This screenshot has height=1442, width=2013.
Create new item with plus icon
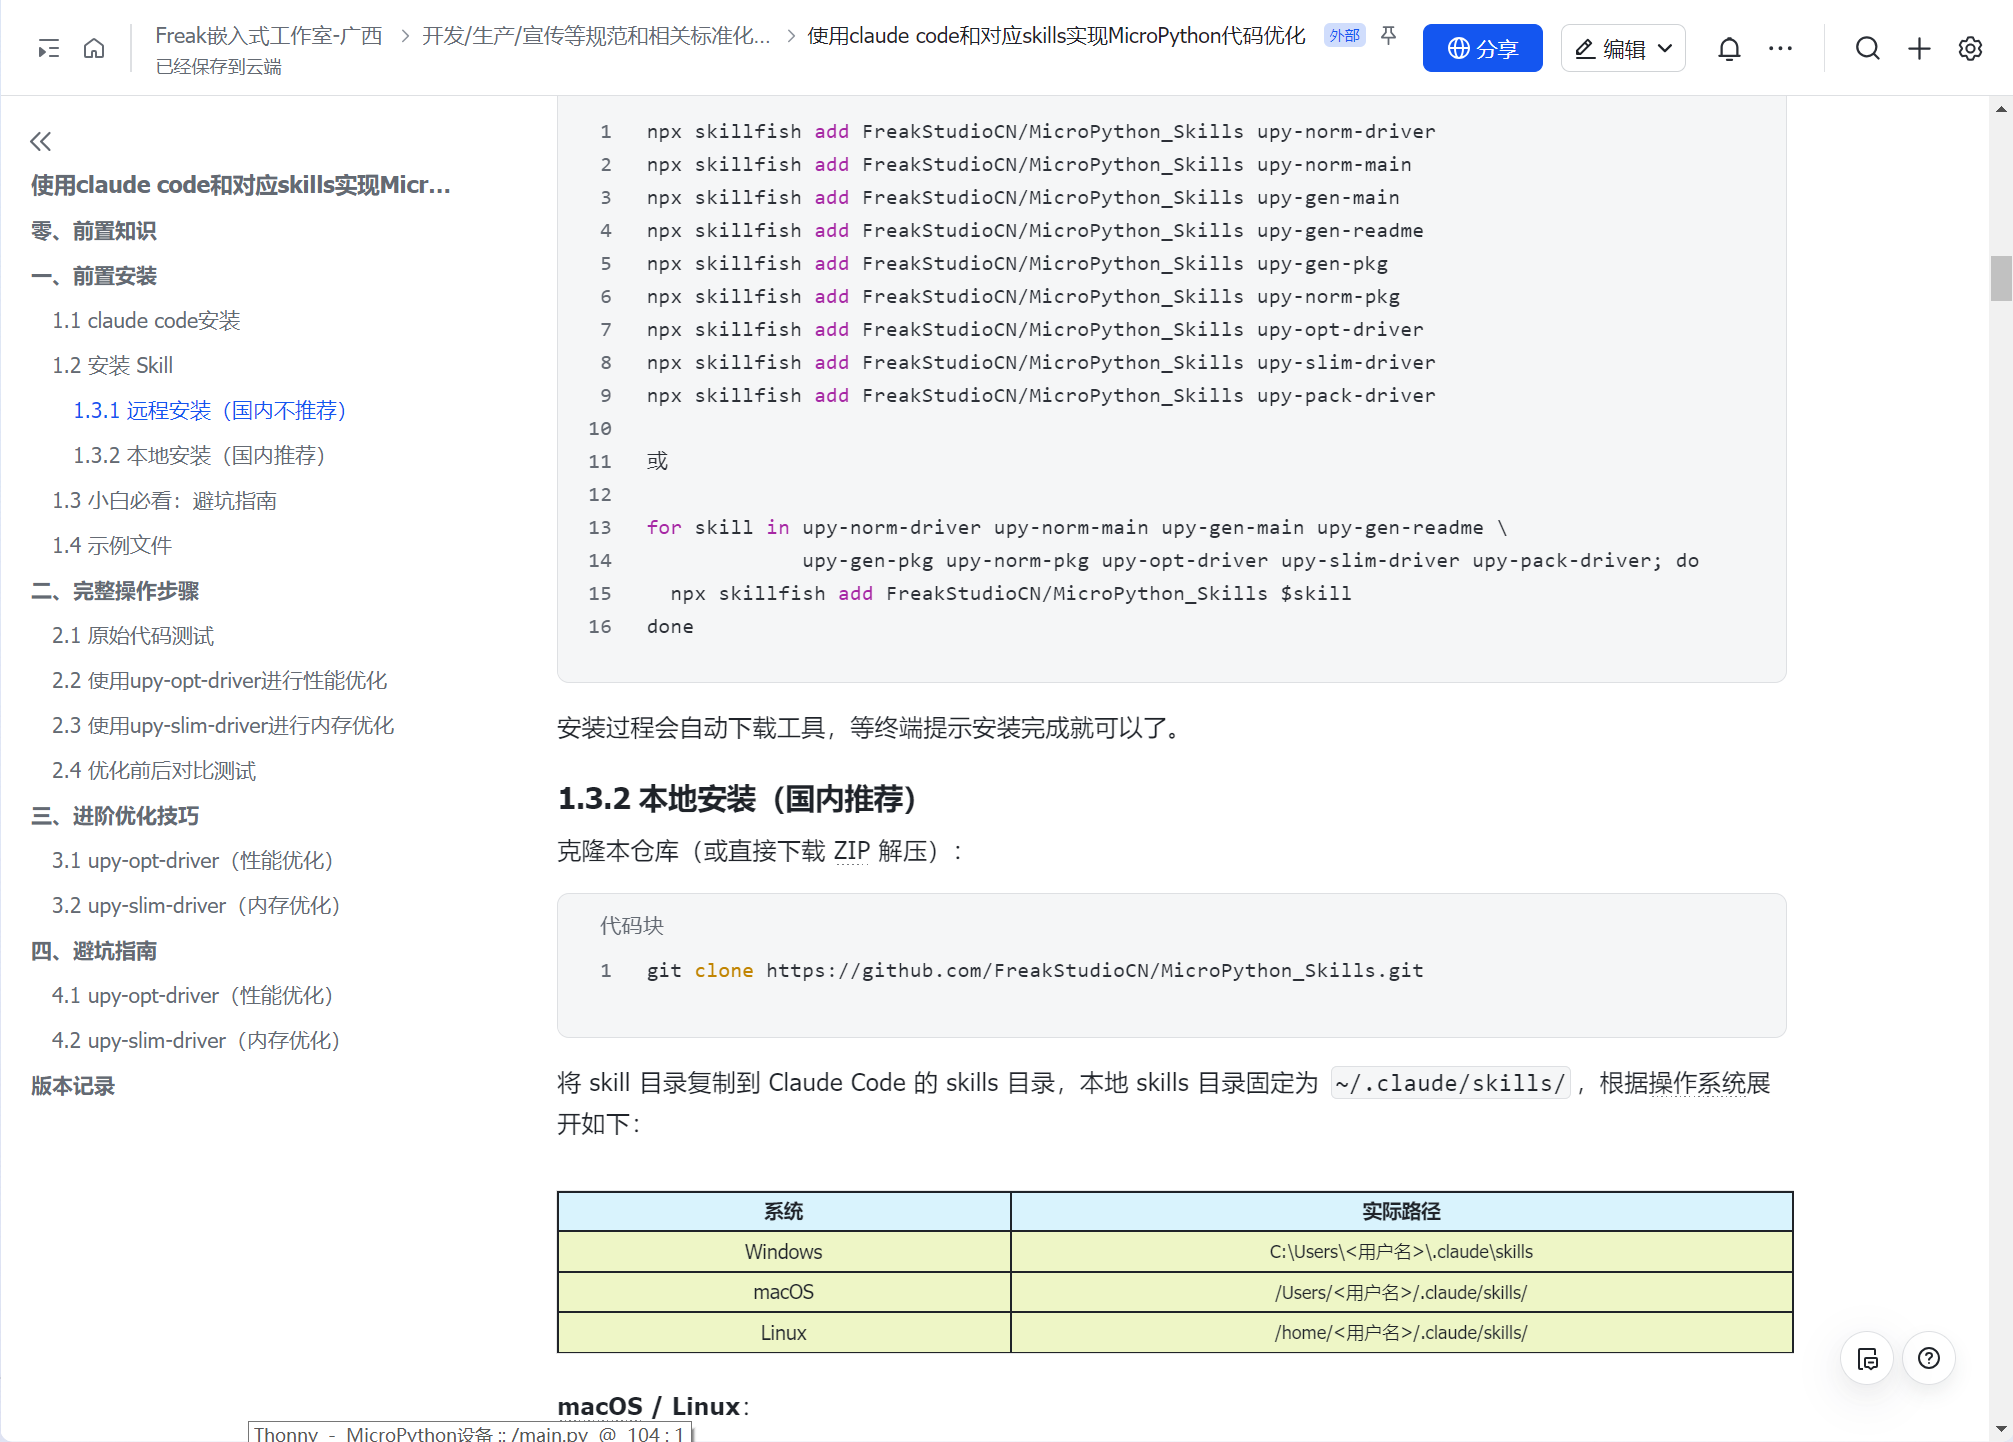pos(1919,48)
